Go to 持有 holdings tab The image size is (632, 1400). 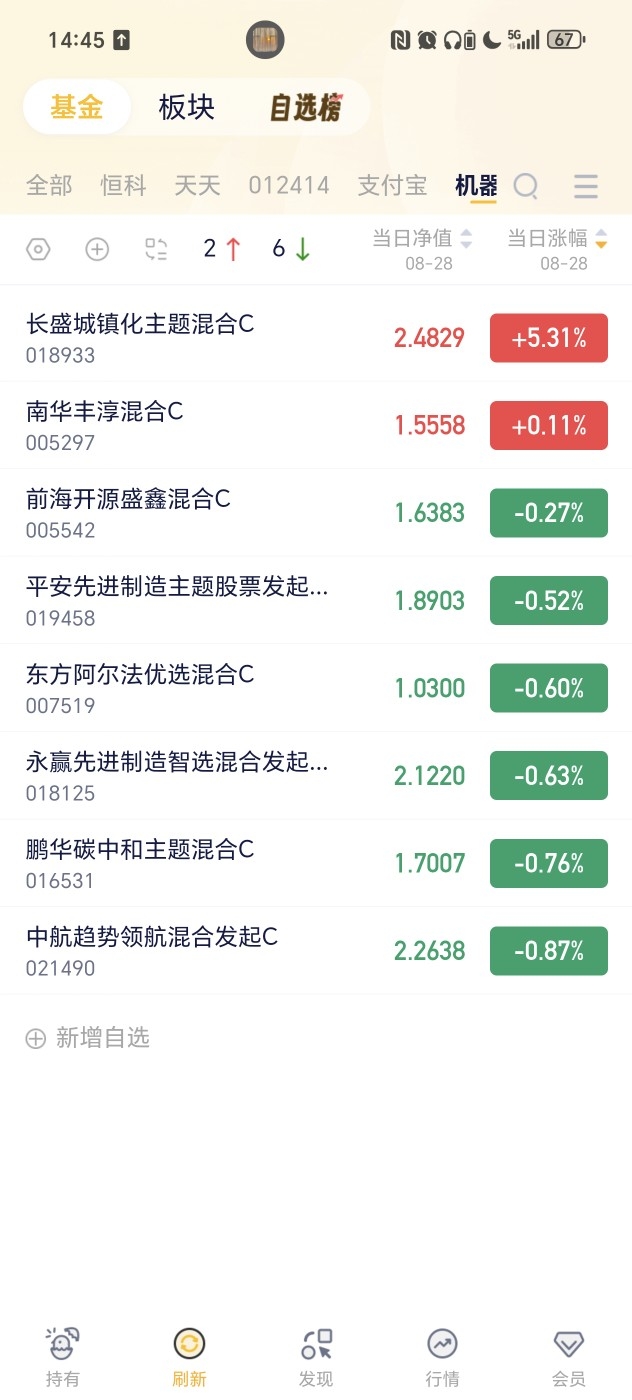click(x=63, y=1357)
